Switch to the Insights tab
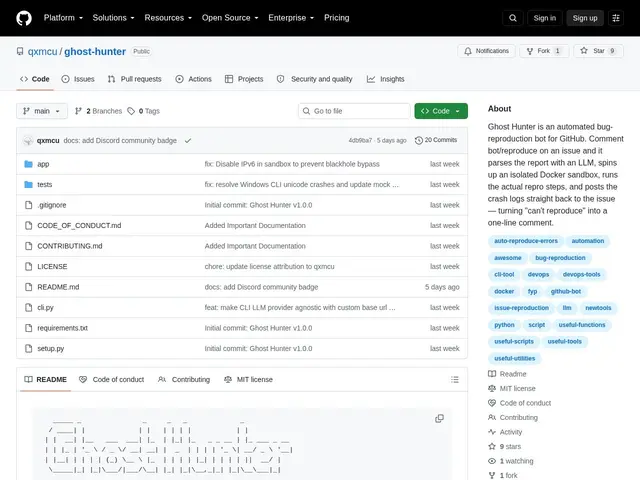Screen dimensions: 640x480 point(385,79)
